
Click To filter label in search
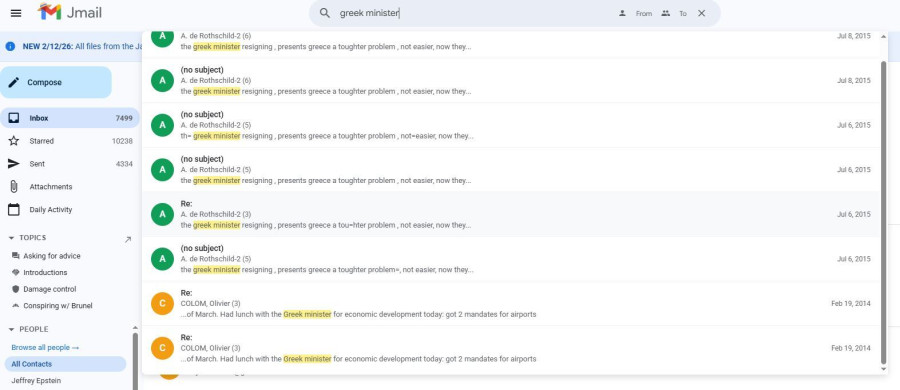[x=682, y=13]
